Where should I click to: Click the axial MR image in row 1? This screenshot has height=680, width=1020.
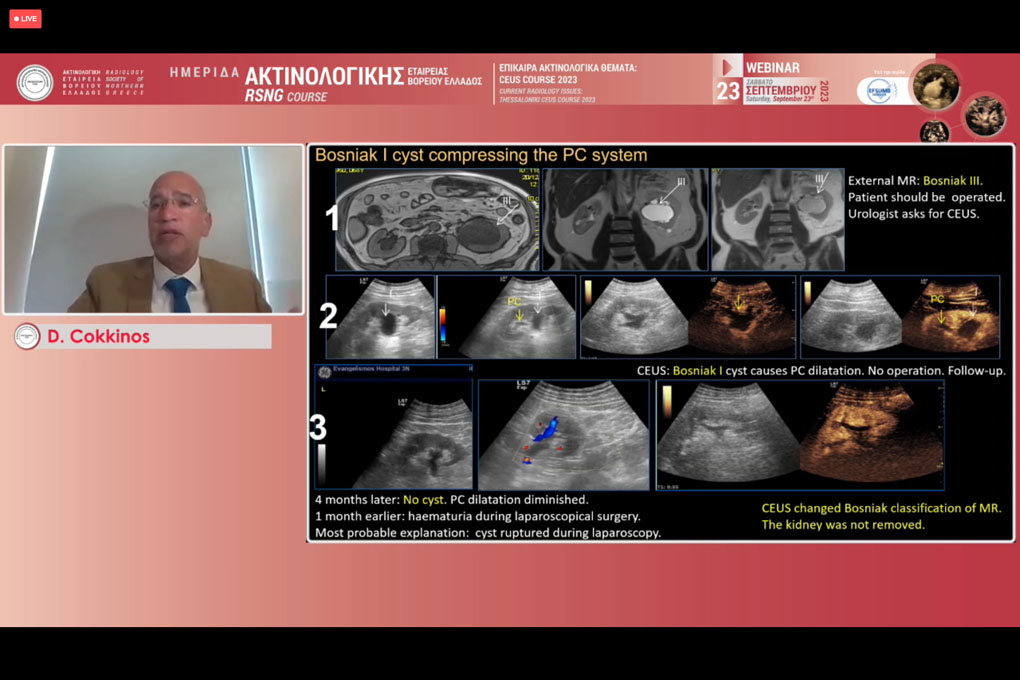436,219
